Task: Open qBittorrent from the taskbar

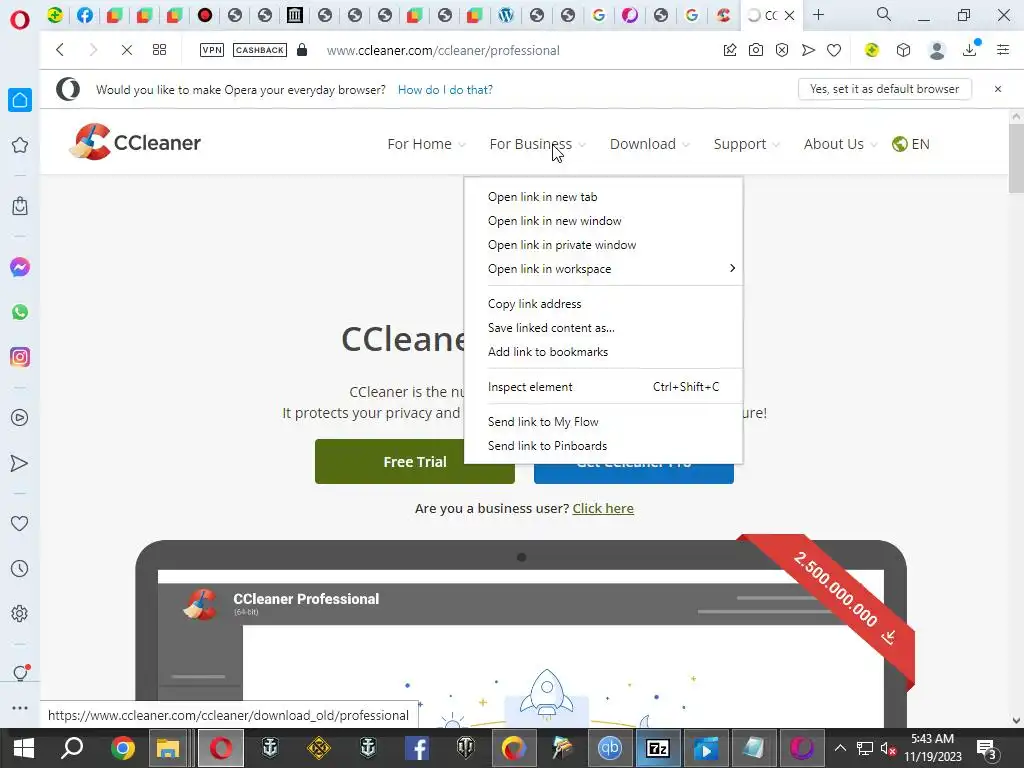Action: coord(610,748)
